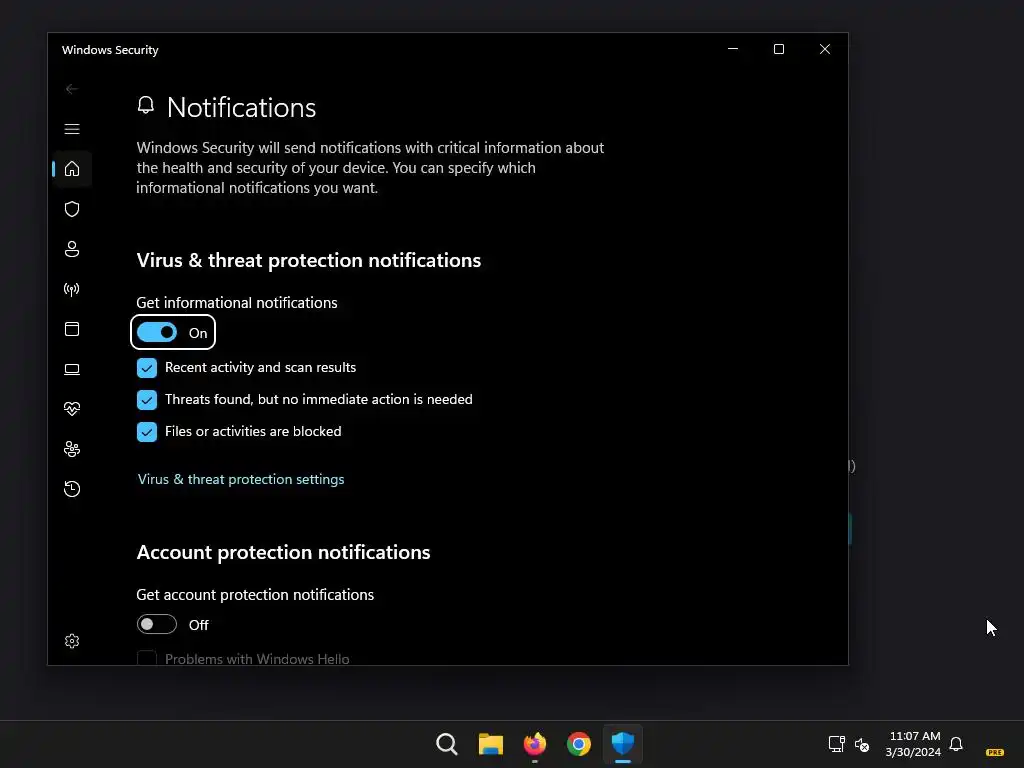The image size is (1024, 768).
Task: Go back with the back arrow
Action: (72, 89)
